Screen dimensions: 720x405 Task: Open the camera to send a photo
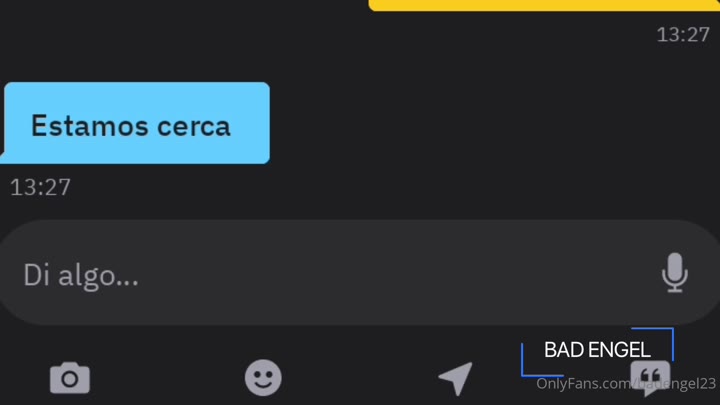70,378
